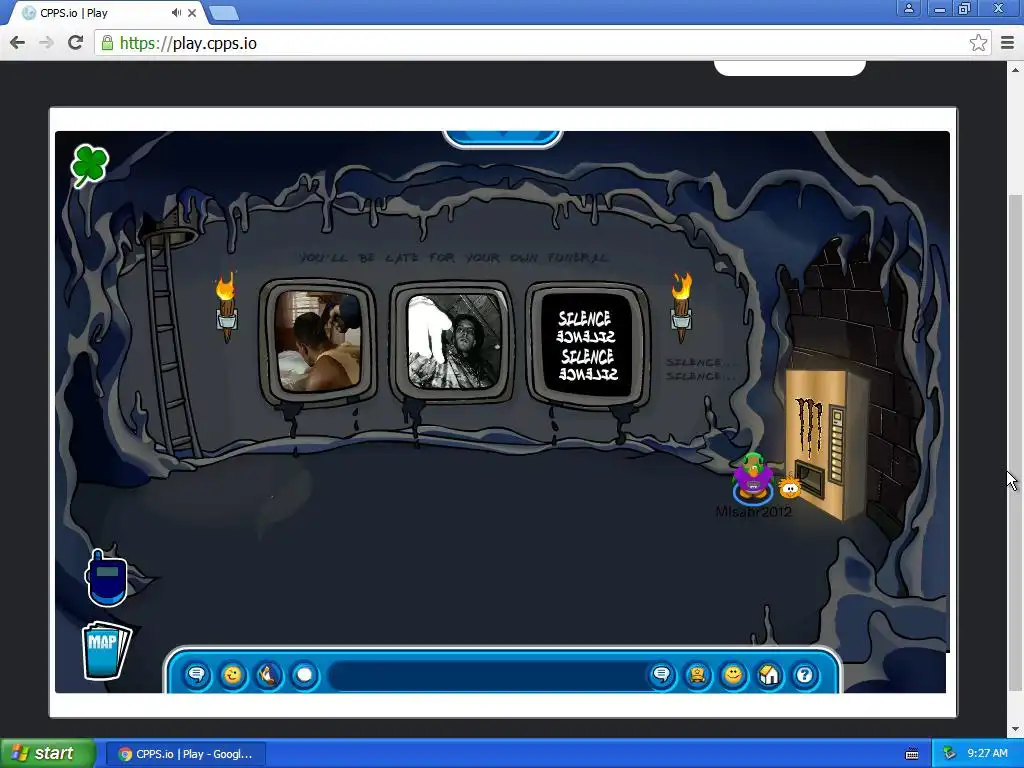Click the left wall torch
The width and height of the screenshot is (1024, 768).
click(x=226, y=306)
